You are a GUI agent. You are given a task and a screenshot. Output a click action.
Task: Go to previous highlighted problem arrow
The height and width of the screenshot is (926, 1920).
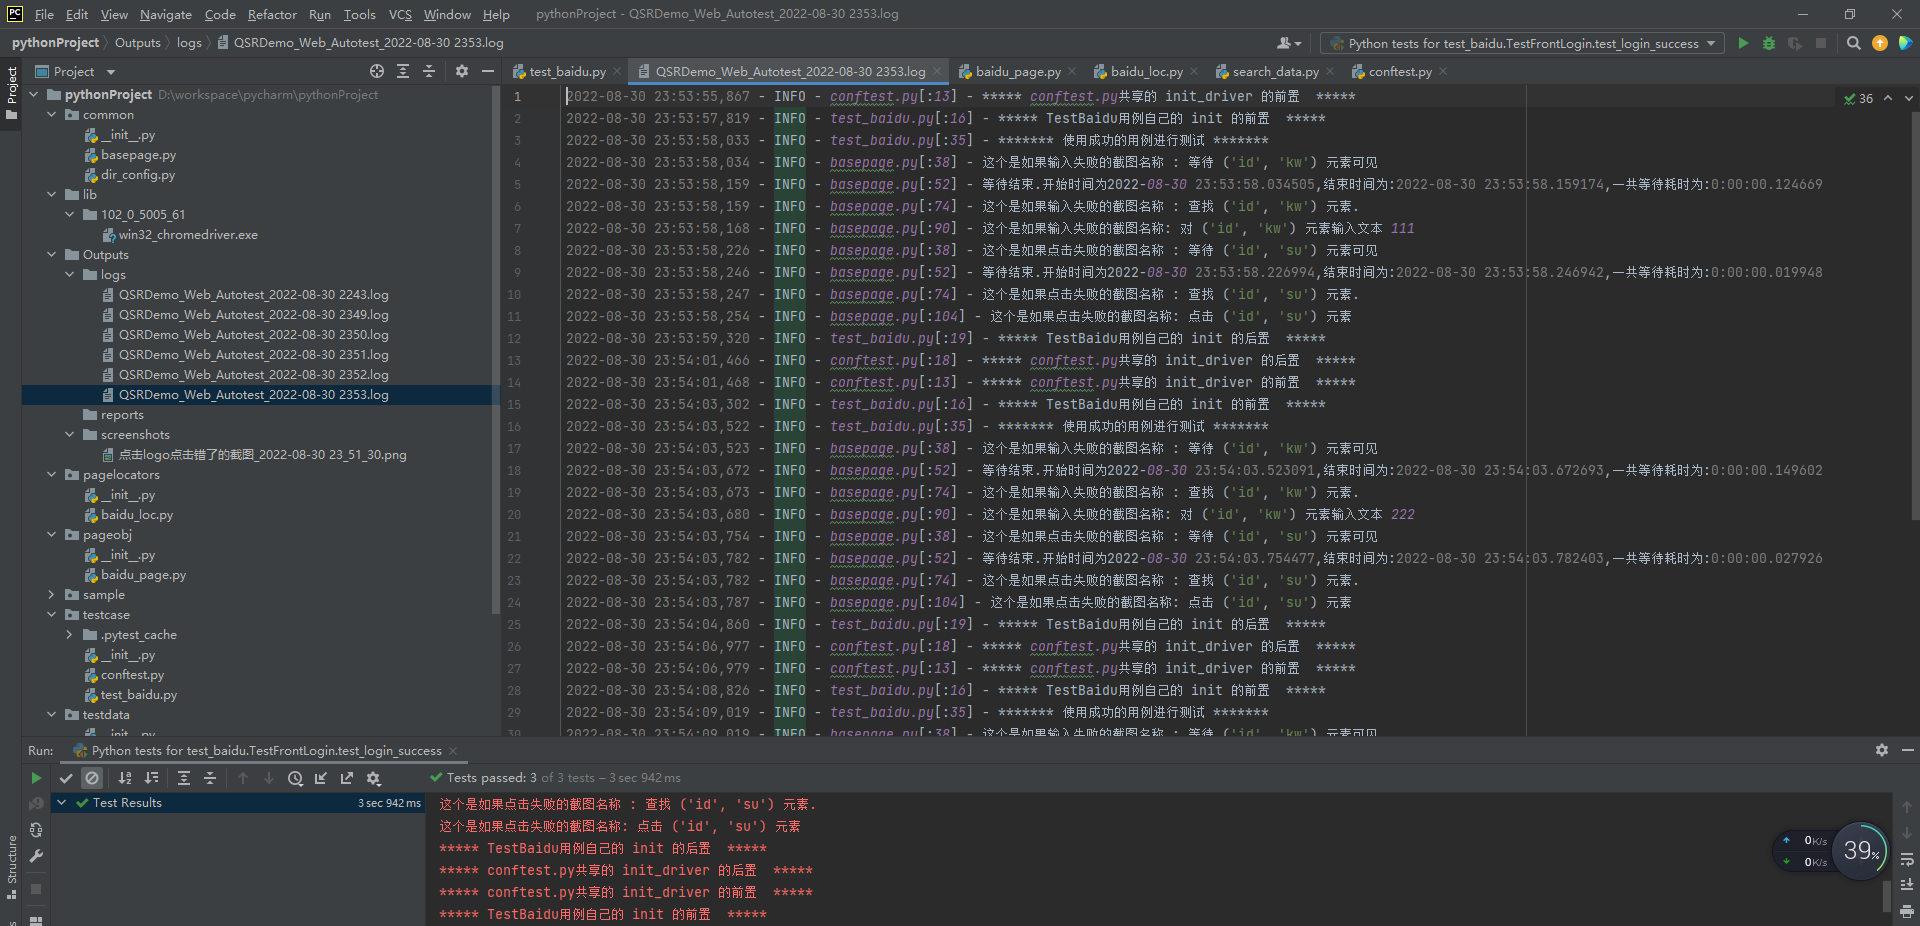tap(1888, 98)
